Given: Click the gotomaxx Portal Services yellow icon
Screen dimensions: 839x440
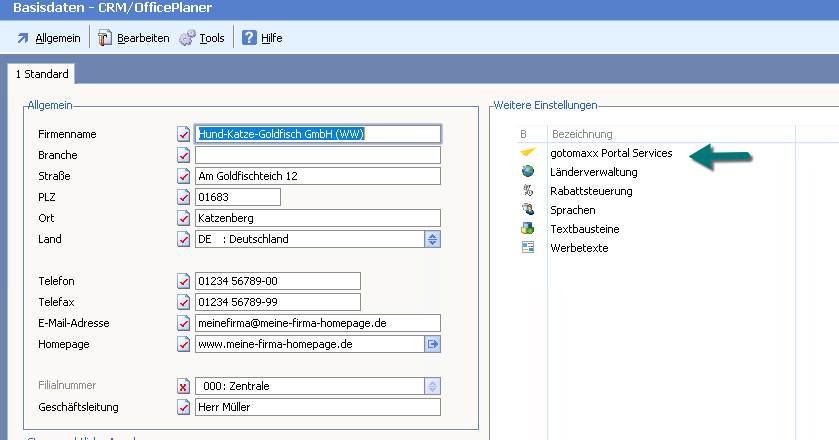Looking at the screenshot, I should pyautogui.click(x=528, y=153).
